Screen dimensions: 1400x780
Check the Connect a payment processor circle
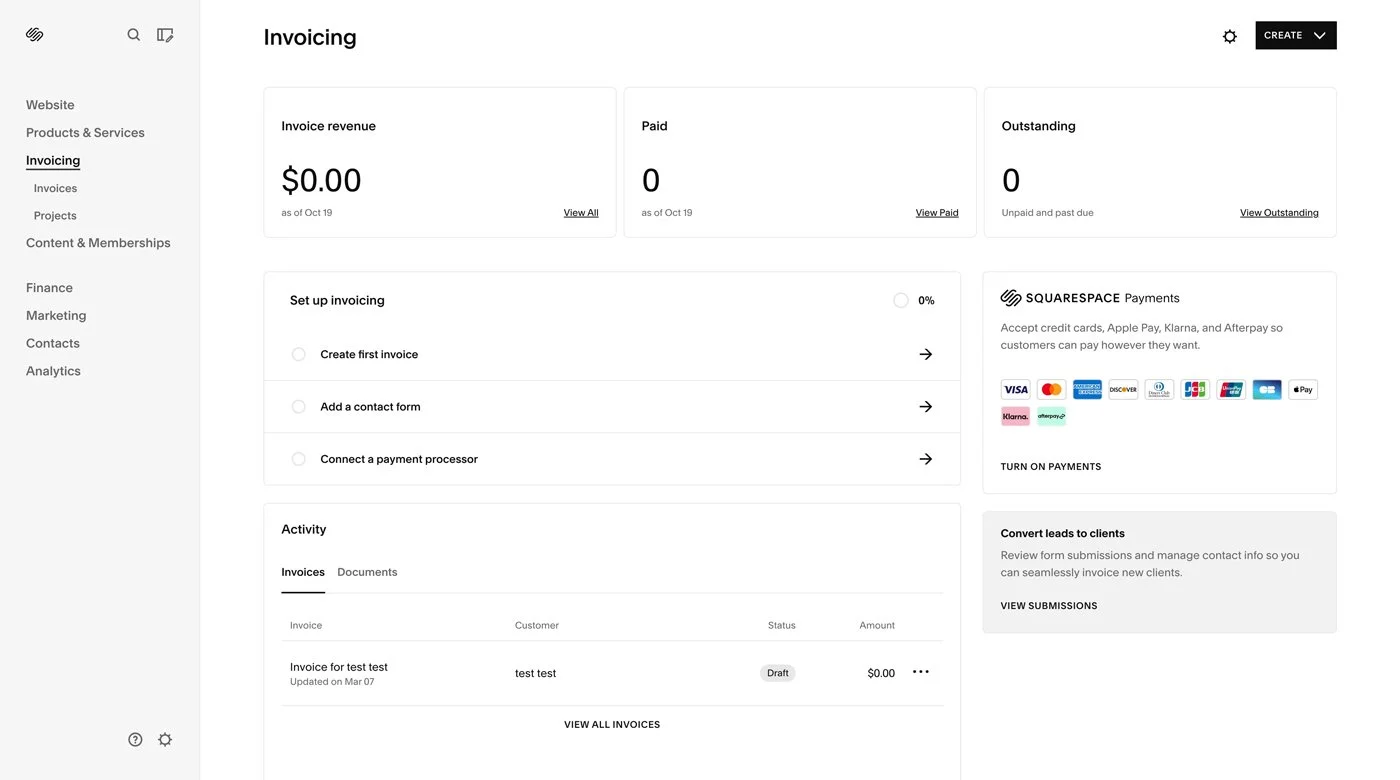(298, 458)
